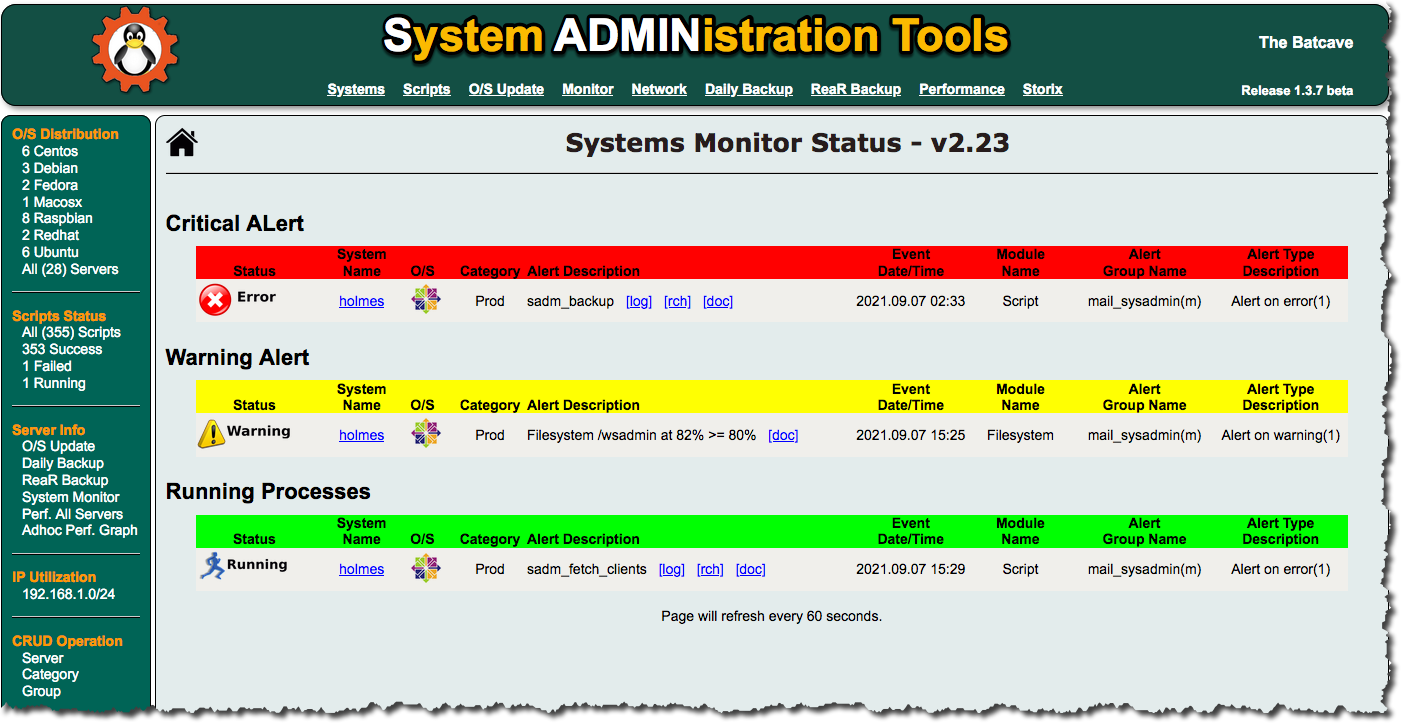Click the red Error status icon

click(213, 297)
